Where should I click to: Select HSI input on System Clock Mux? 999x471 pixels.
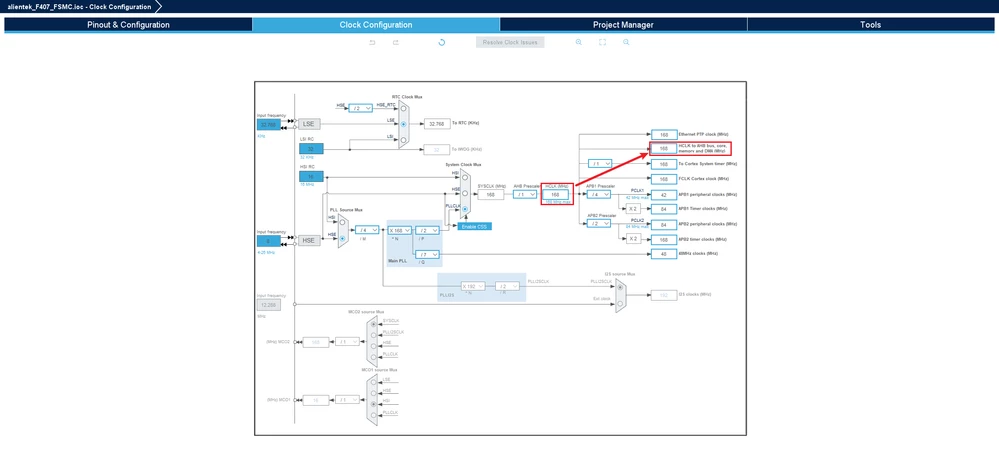[x=465, y=177]
